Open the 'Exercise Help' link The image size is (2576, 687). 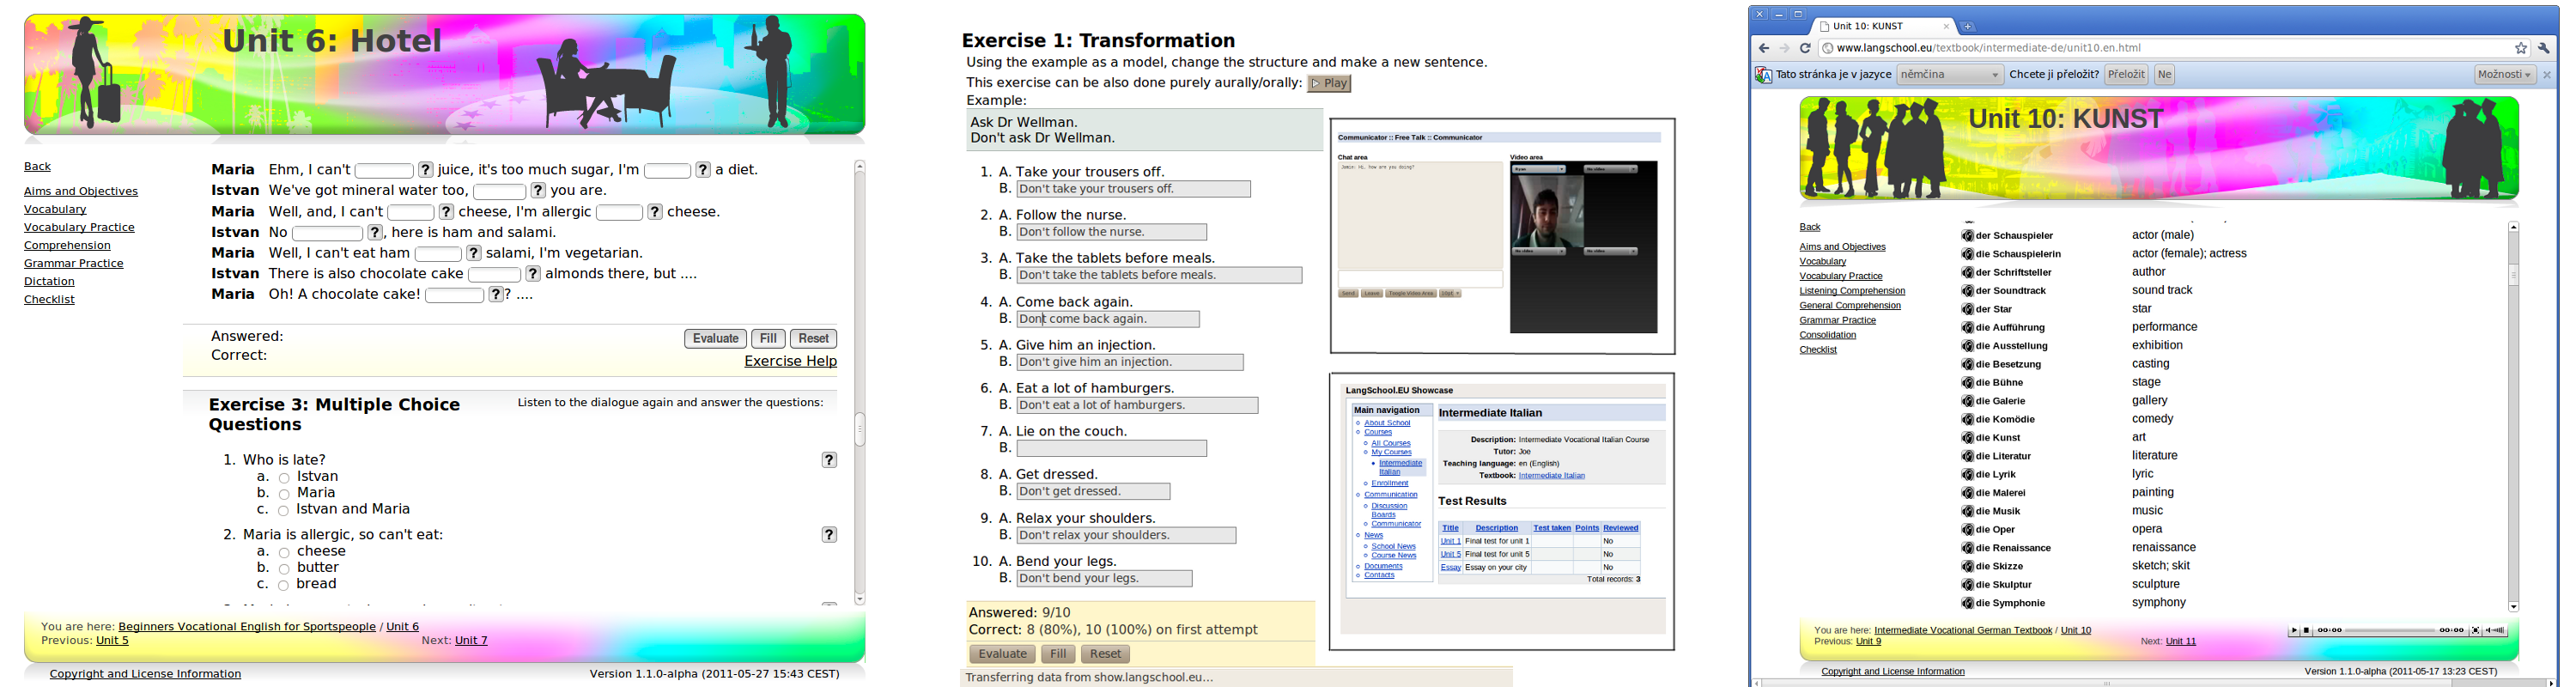790,361
